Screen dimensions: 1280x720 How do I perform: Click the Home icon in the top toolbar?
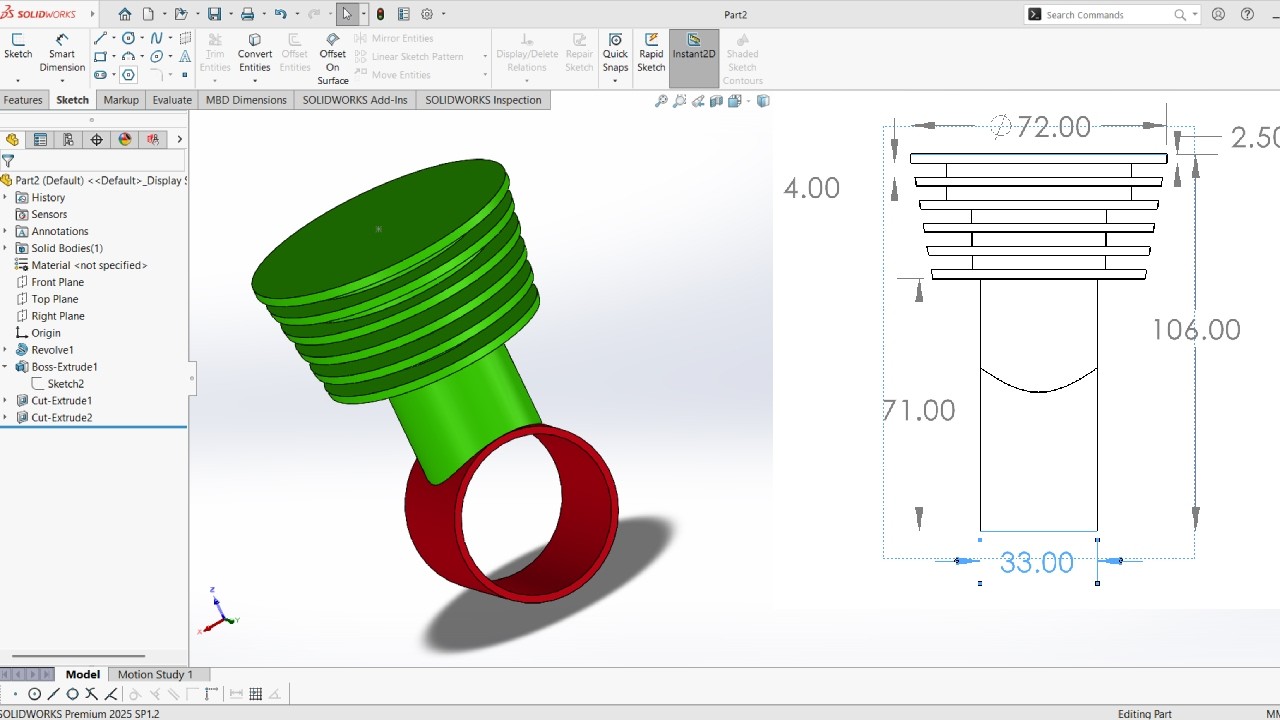125,14
